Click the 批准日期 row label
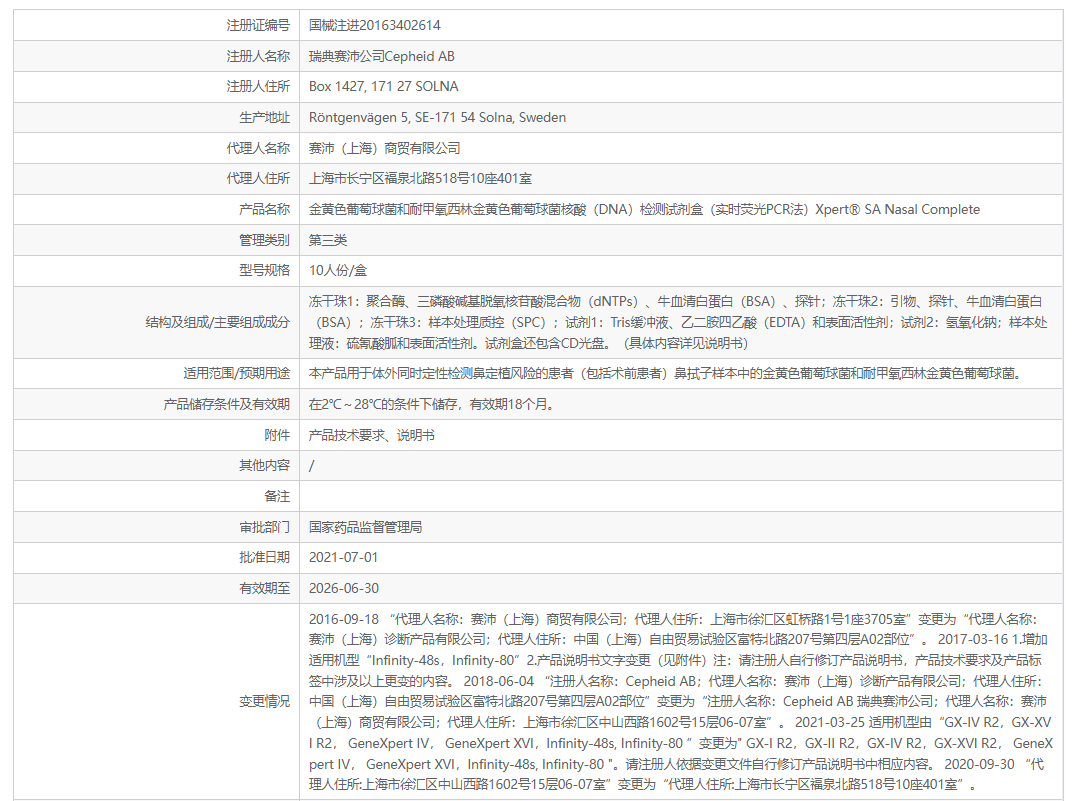This screenshot has width=1075, height=801. [x=264, y=557]
